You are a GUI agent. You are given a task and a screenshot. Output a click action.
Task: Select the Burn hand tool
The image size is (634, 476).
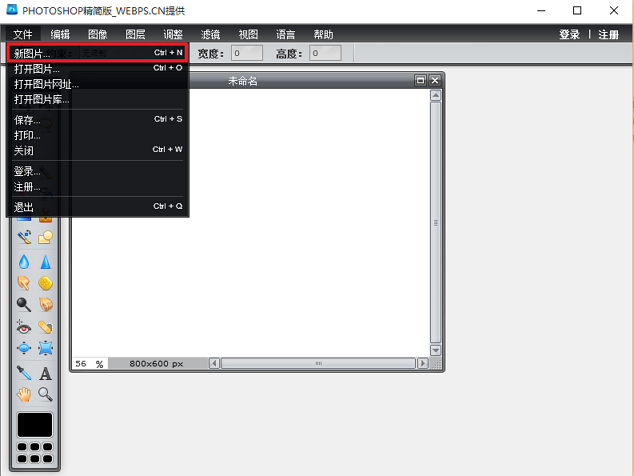click(x=45, y=305)
